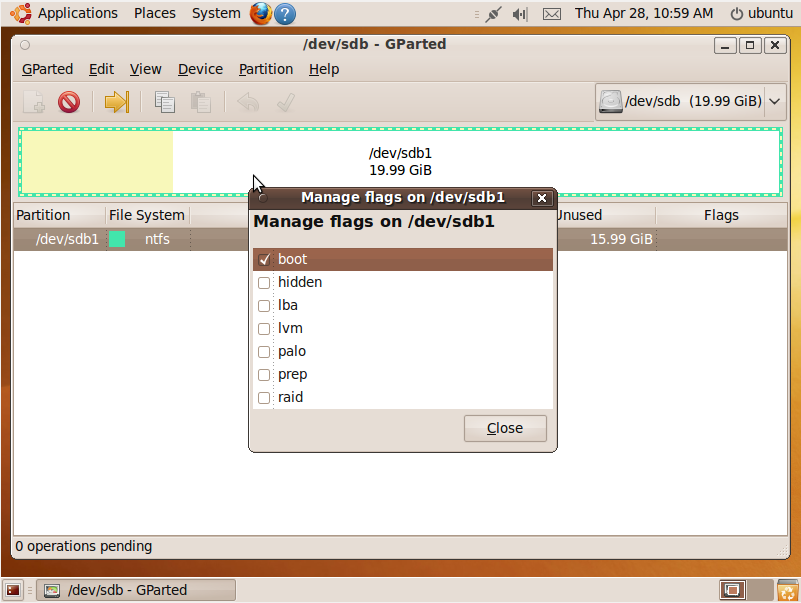The image size is (801, 603).
Task: Click the Ubuntu logo in the top panel
Action: [x=21, y=13]
